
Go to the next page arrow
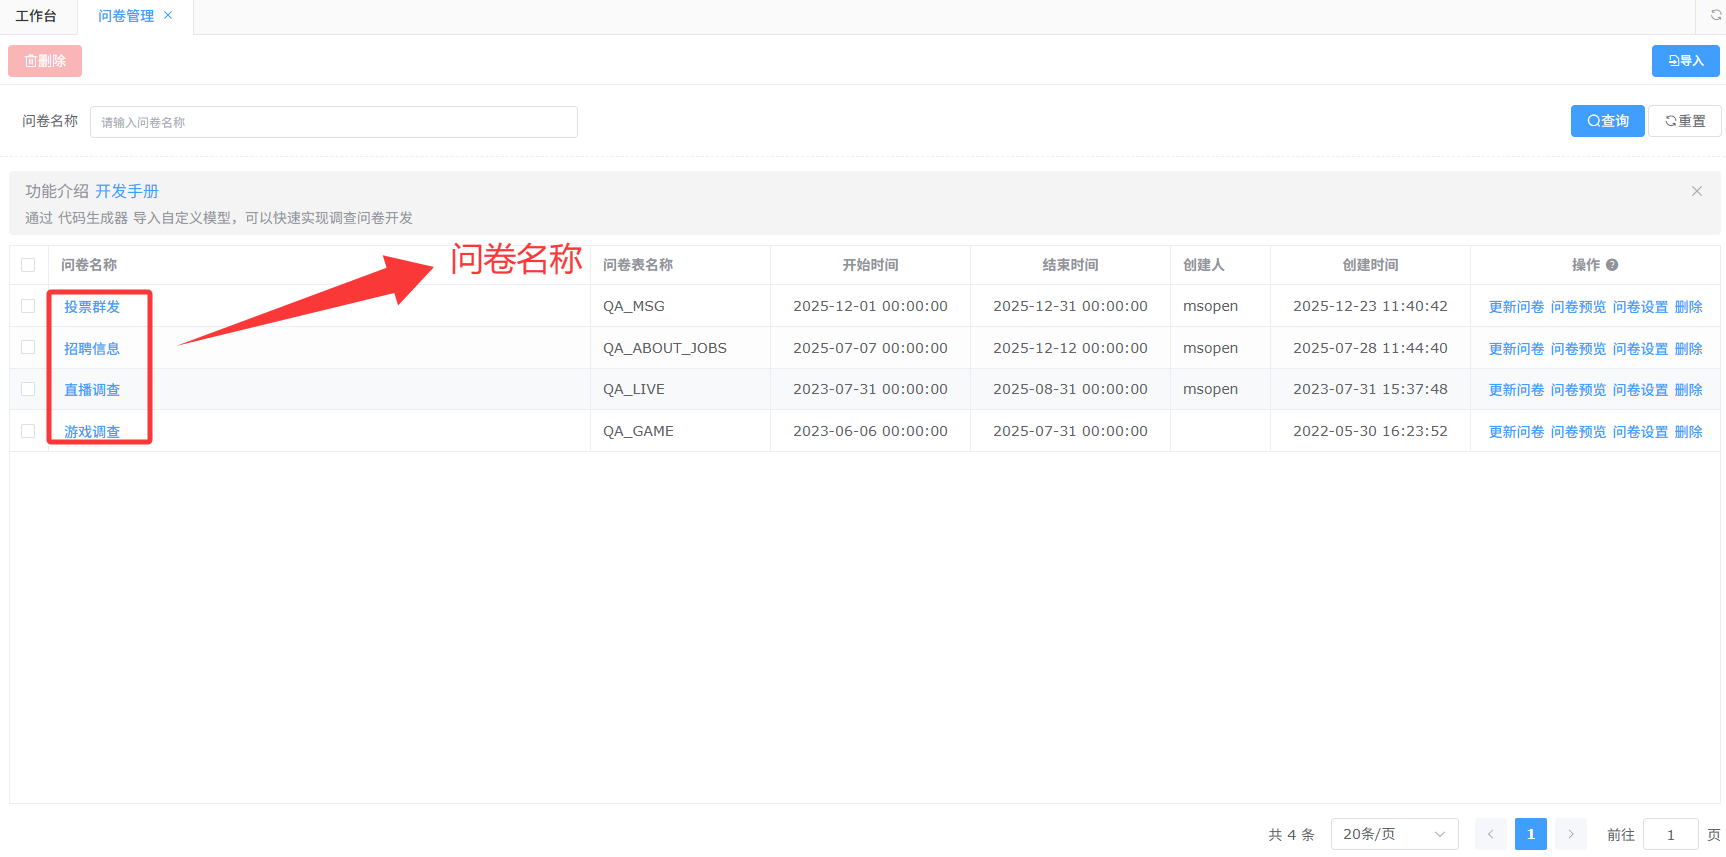1570,834
